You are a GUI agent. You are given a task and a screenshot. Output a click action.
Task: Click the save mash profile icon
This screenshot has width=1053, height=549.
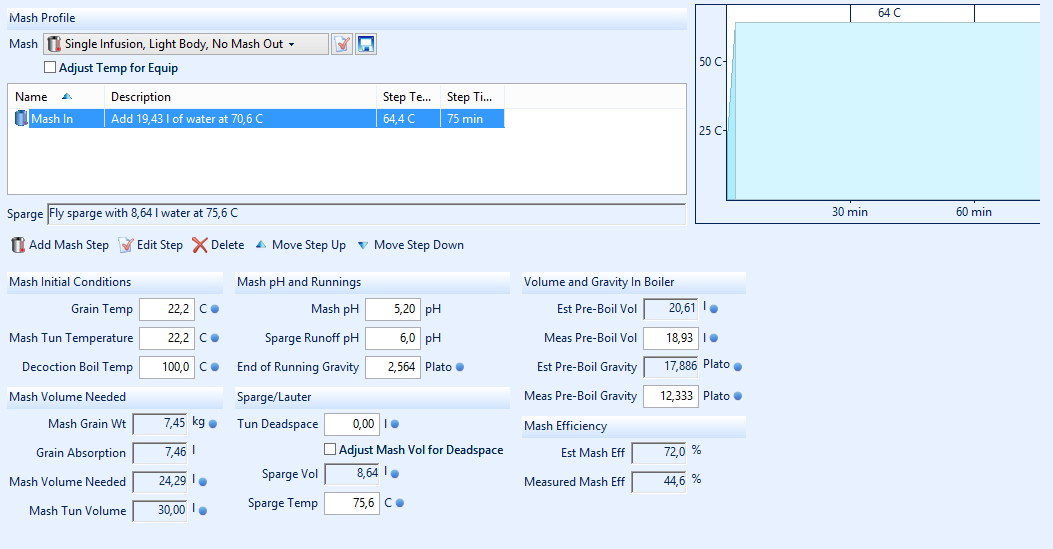click(366, 44)
